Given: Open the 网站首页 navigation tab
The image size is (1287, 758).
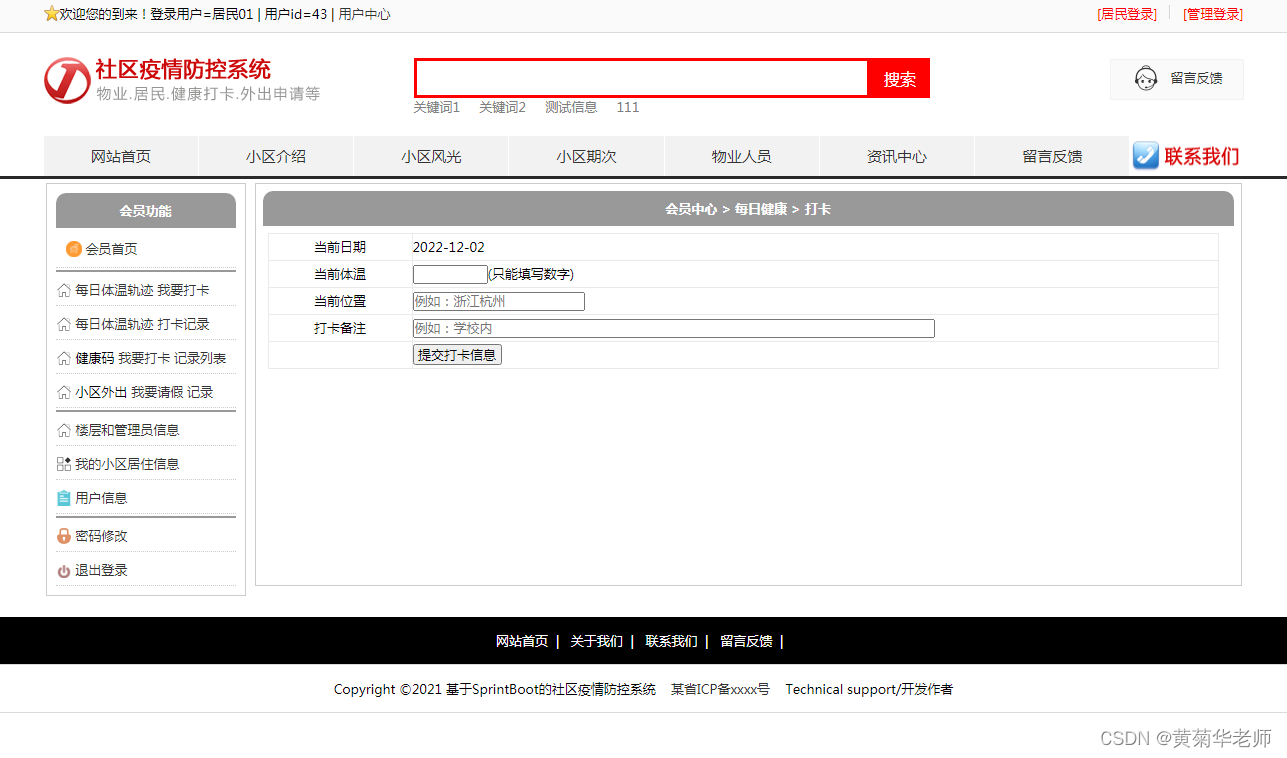Looking at the screenshot, I should click(x=121, y=156).
